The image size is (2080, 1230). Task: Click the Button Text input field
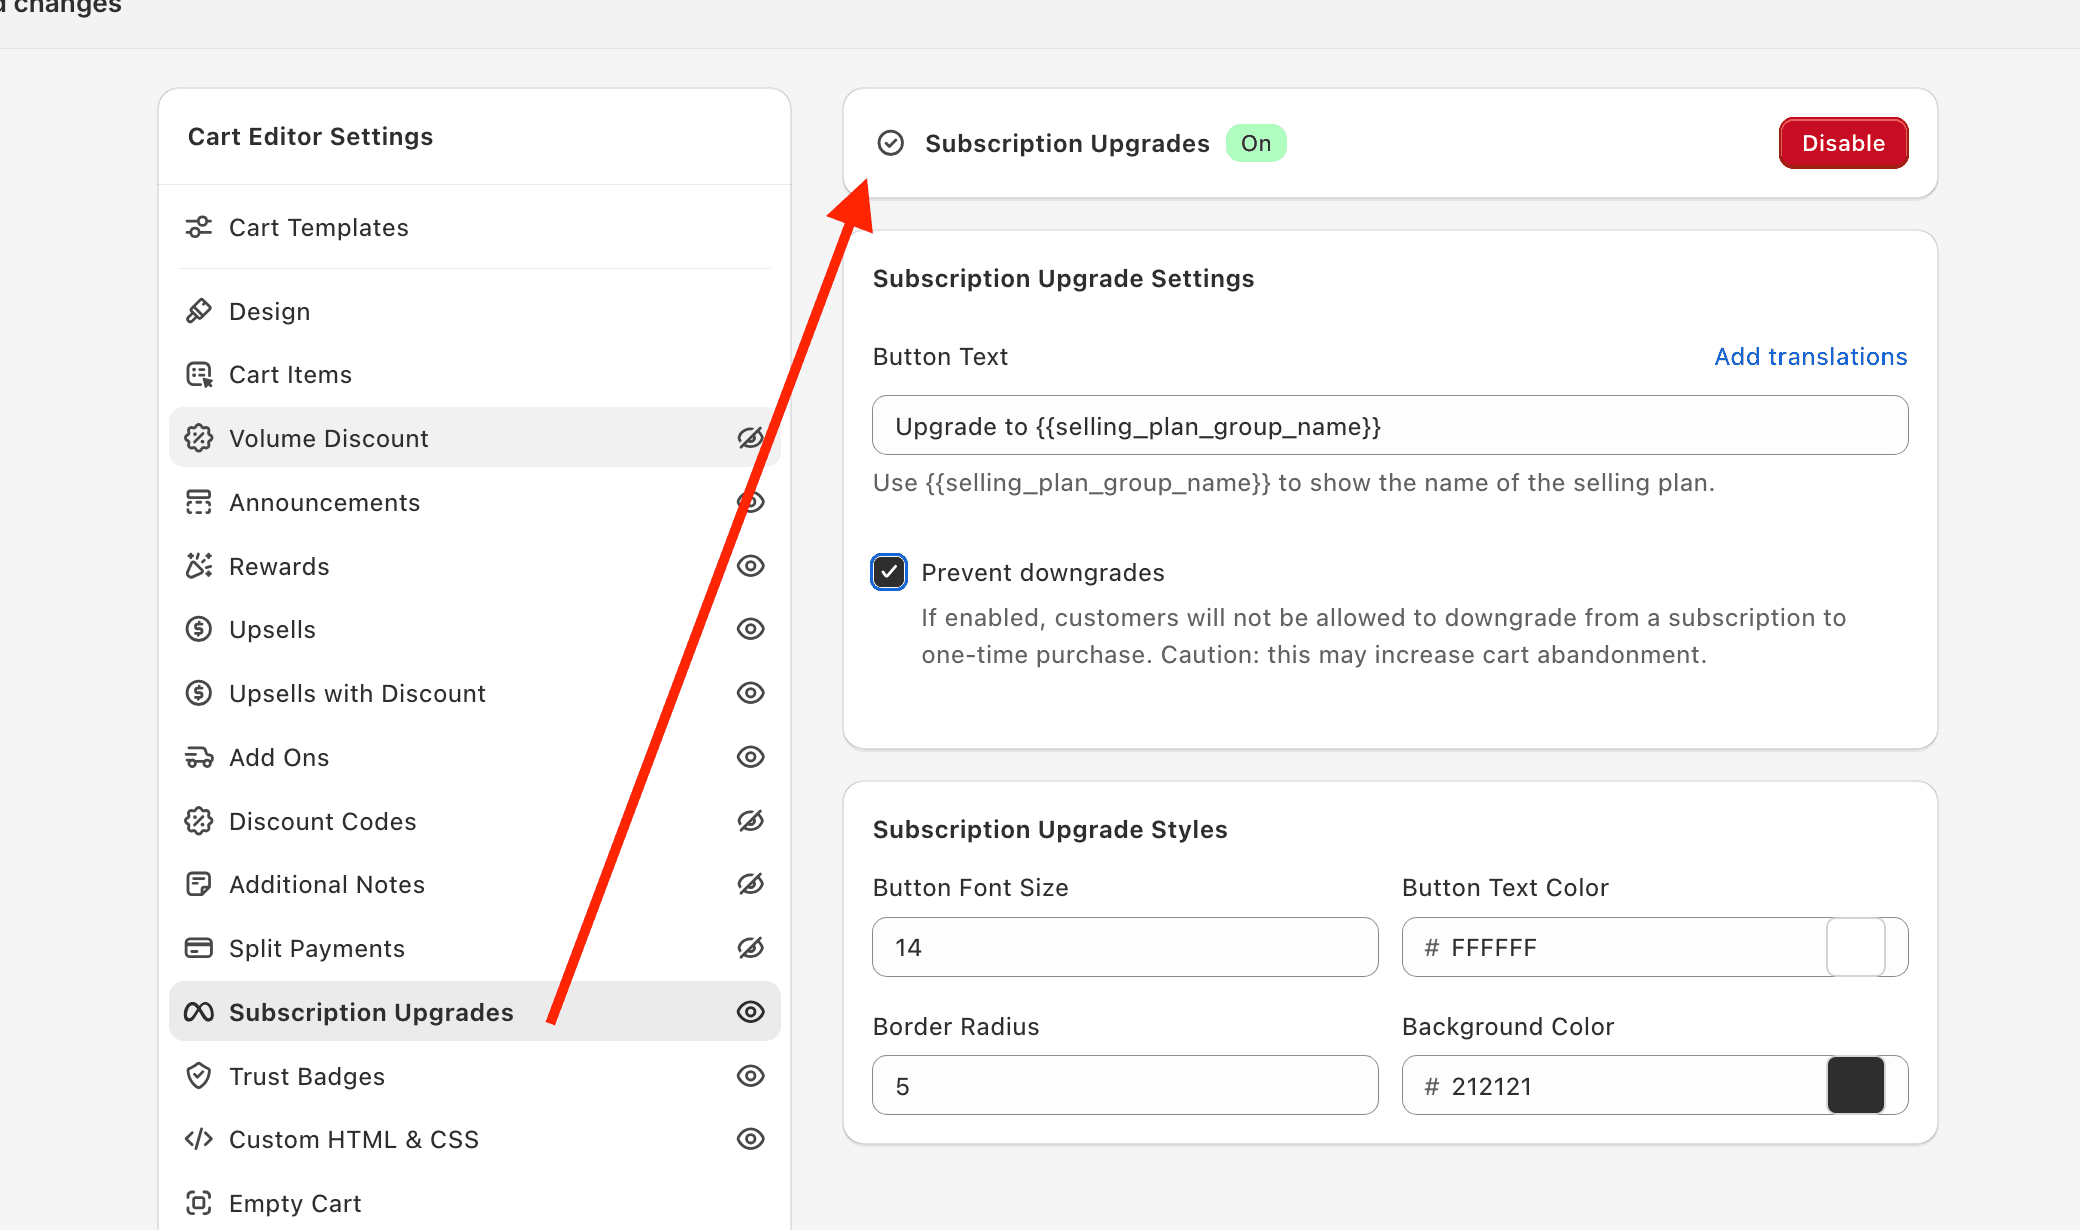(1390, 425)
